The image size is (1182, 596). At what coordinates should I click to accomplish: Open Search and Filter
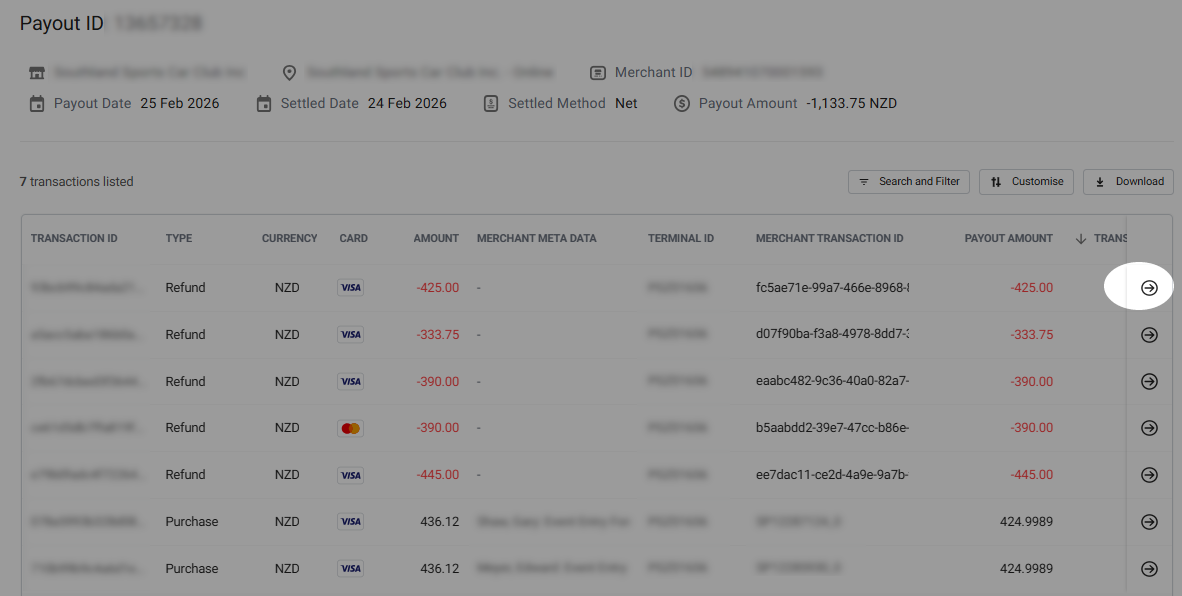point(909,182)
